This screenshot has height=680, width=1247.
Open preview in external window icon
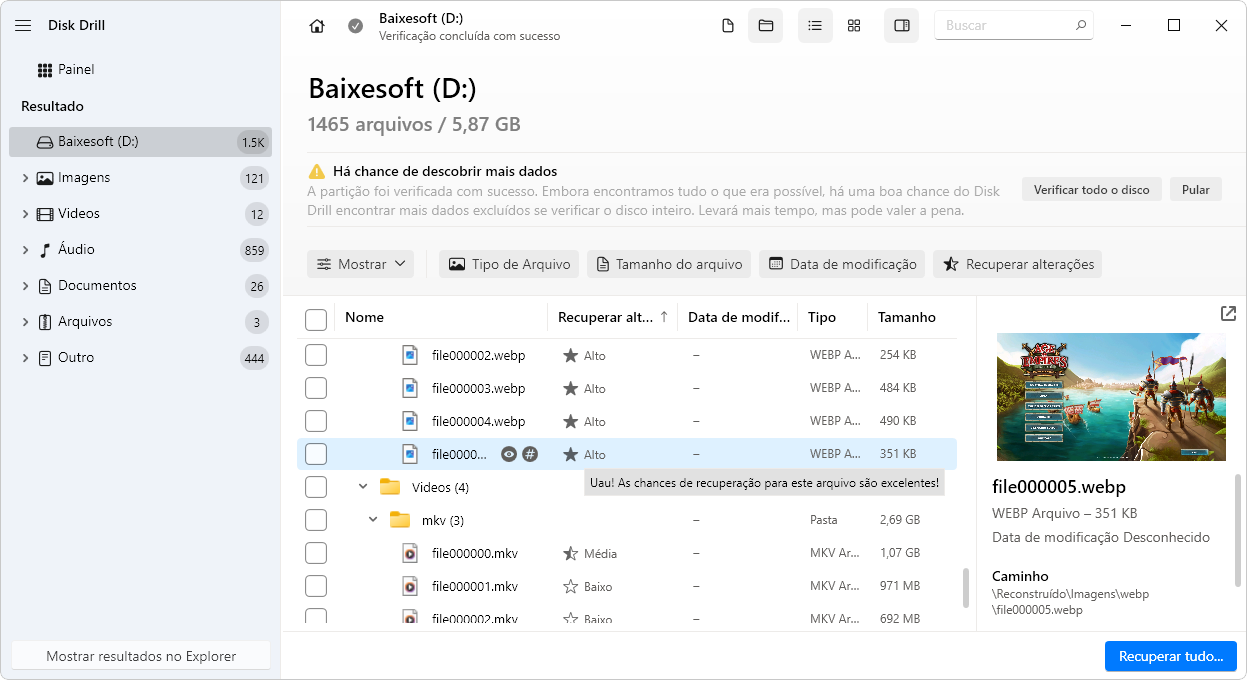[1228, 314]
